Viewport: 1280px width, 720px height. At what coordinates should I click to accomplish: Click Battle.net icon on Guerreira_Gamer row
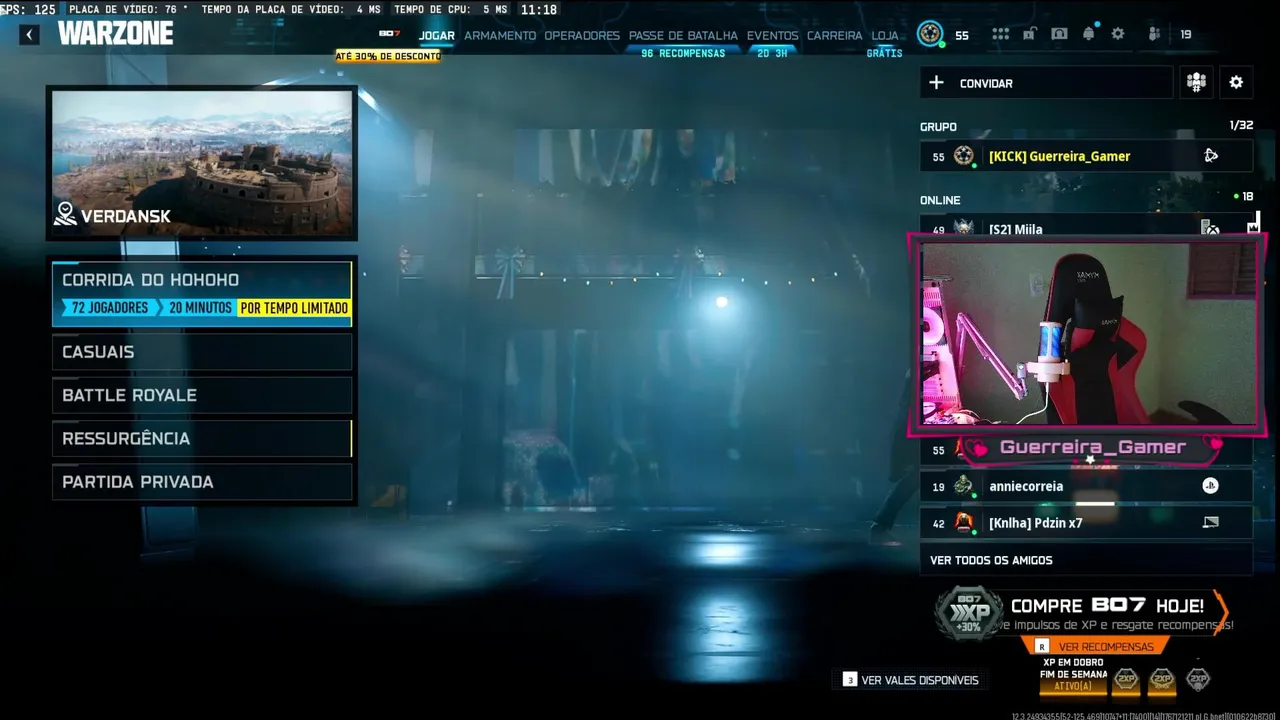1211,156
